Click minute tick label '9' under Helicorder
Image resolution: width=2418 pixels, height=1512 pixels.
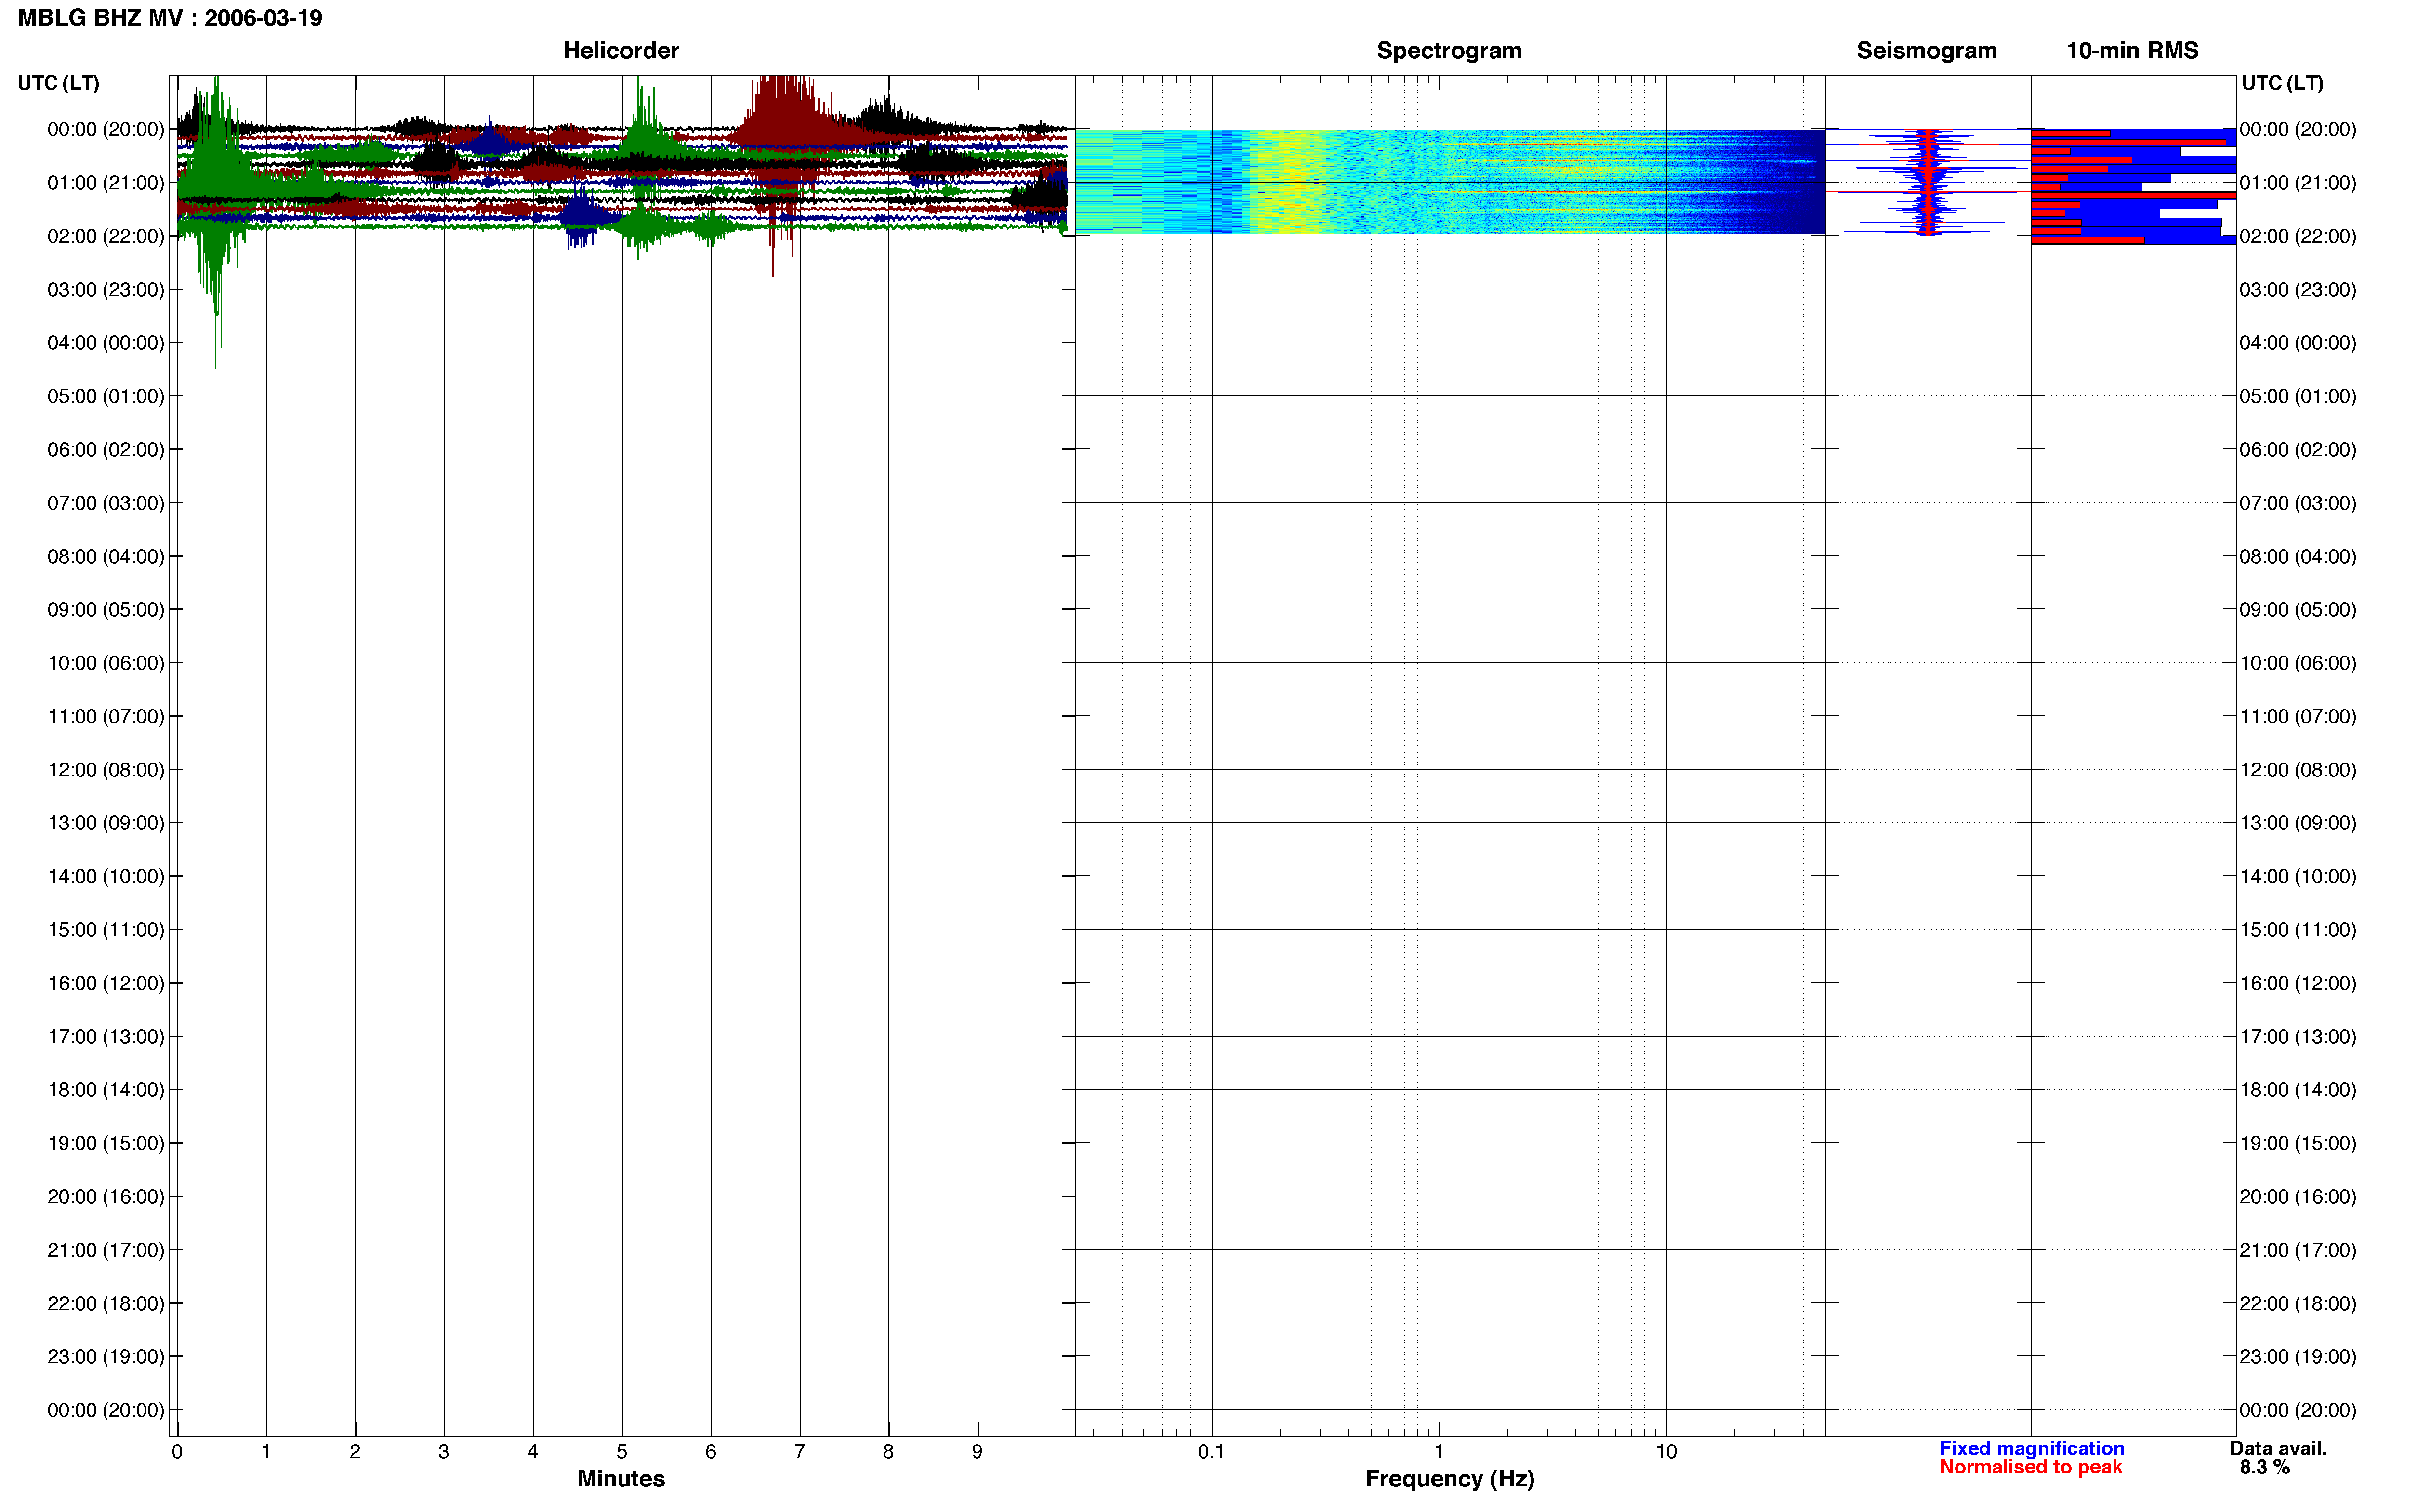point(977,1452)
